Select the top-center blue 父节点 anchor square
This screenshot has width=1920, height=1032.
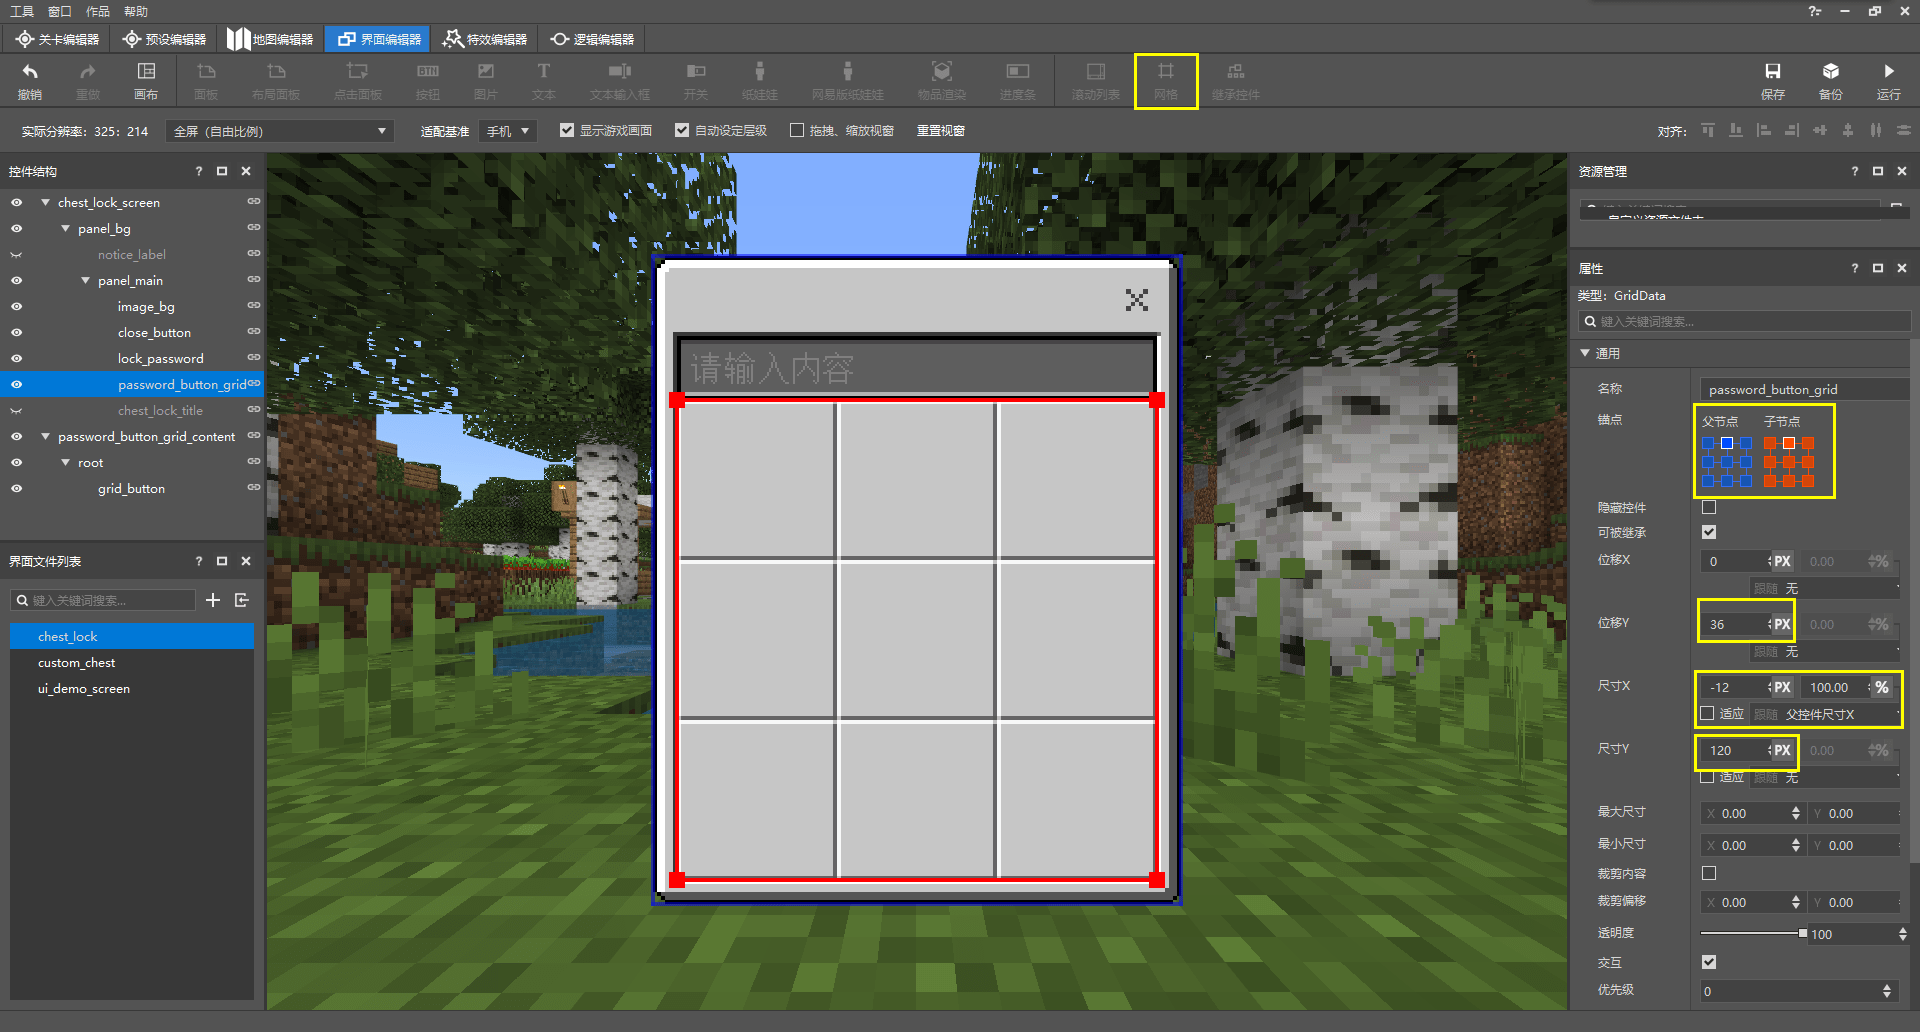click(1726, 443)
